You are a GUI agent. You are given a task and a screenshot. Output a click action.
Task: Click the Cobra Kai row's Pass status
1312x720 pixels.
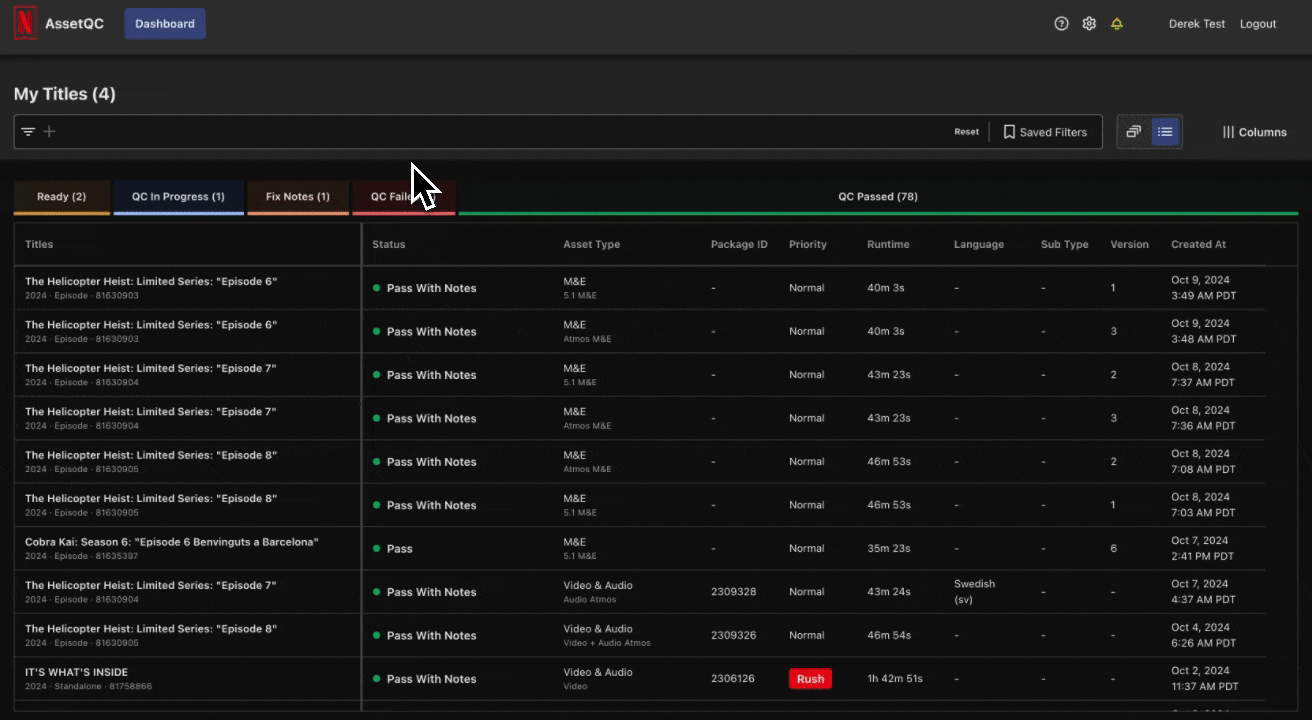click(x=393, y=548)
